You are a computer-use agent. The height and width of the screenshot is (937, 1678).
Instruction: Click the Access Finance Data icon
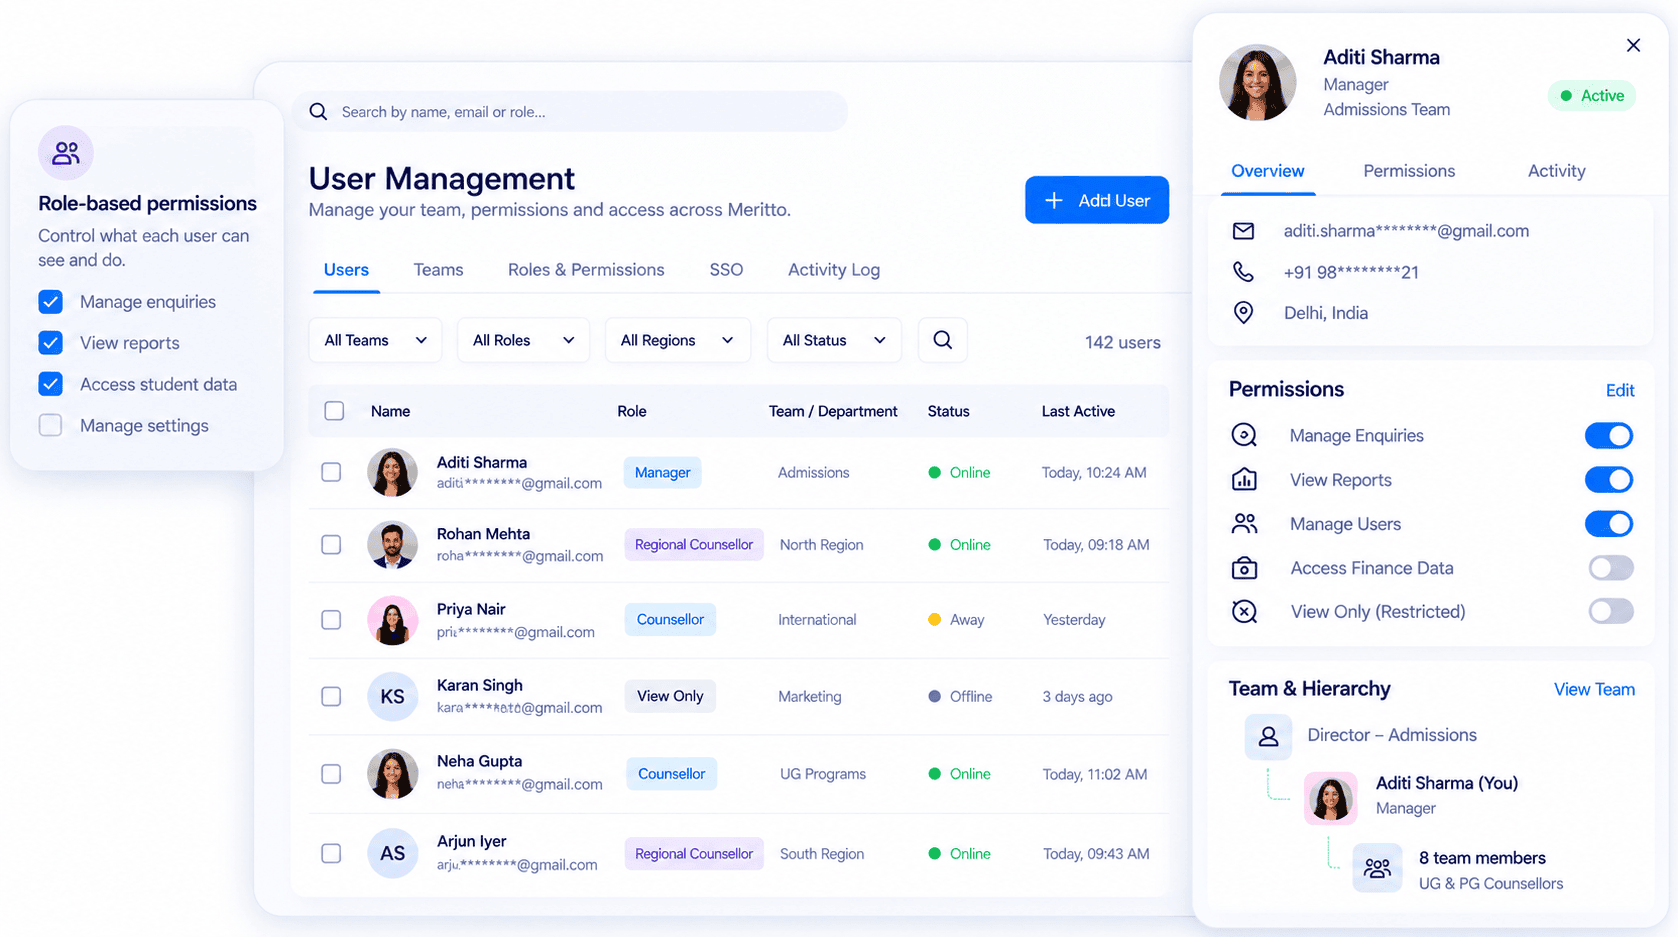(1244, 568)
